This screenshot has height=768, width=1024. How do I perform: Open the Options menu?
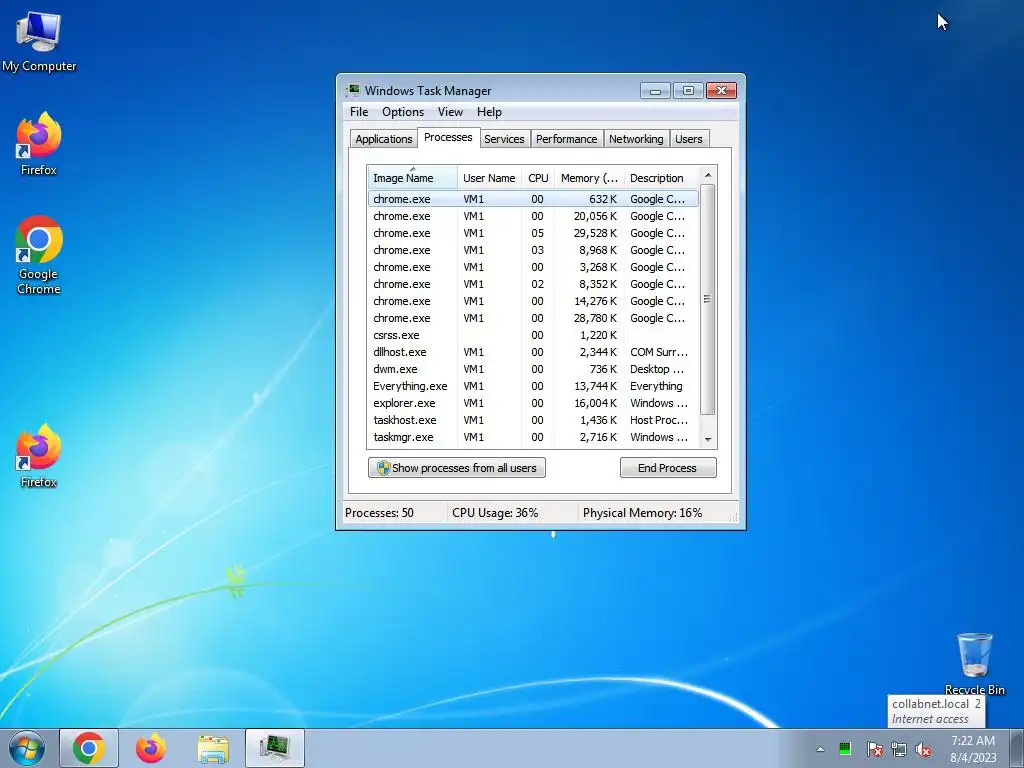coord(403,112)
